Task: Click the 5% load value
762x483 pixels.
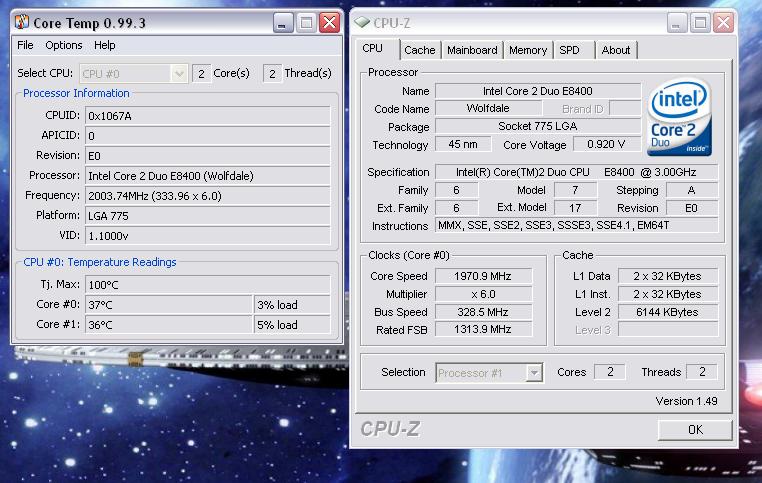Action: [292, 324]
